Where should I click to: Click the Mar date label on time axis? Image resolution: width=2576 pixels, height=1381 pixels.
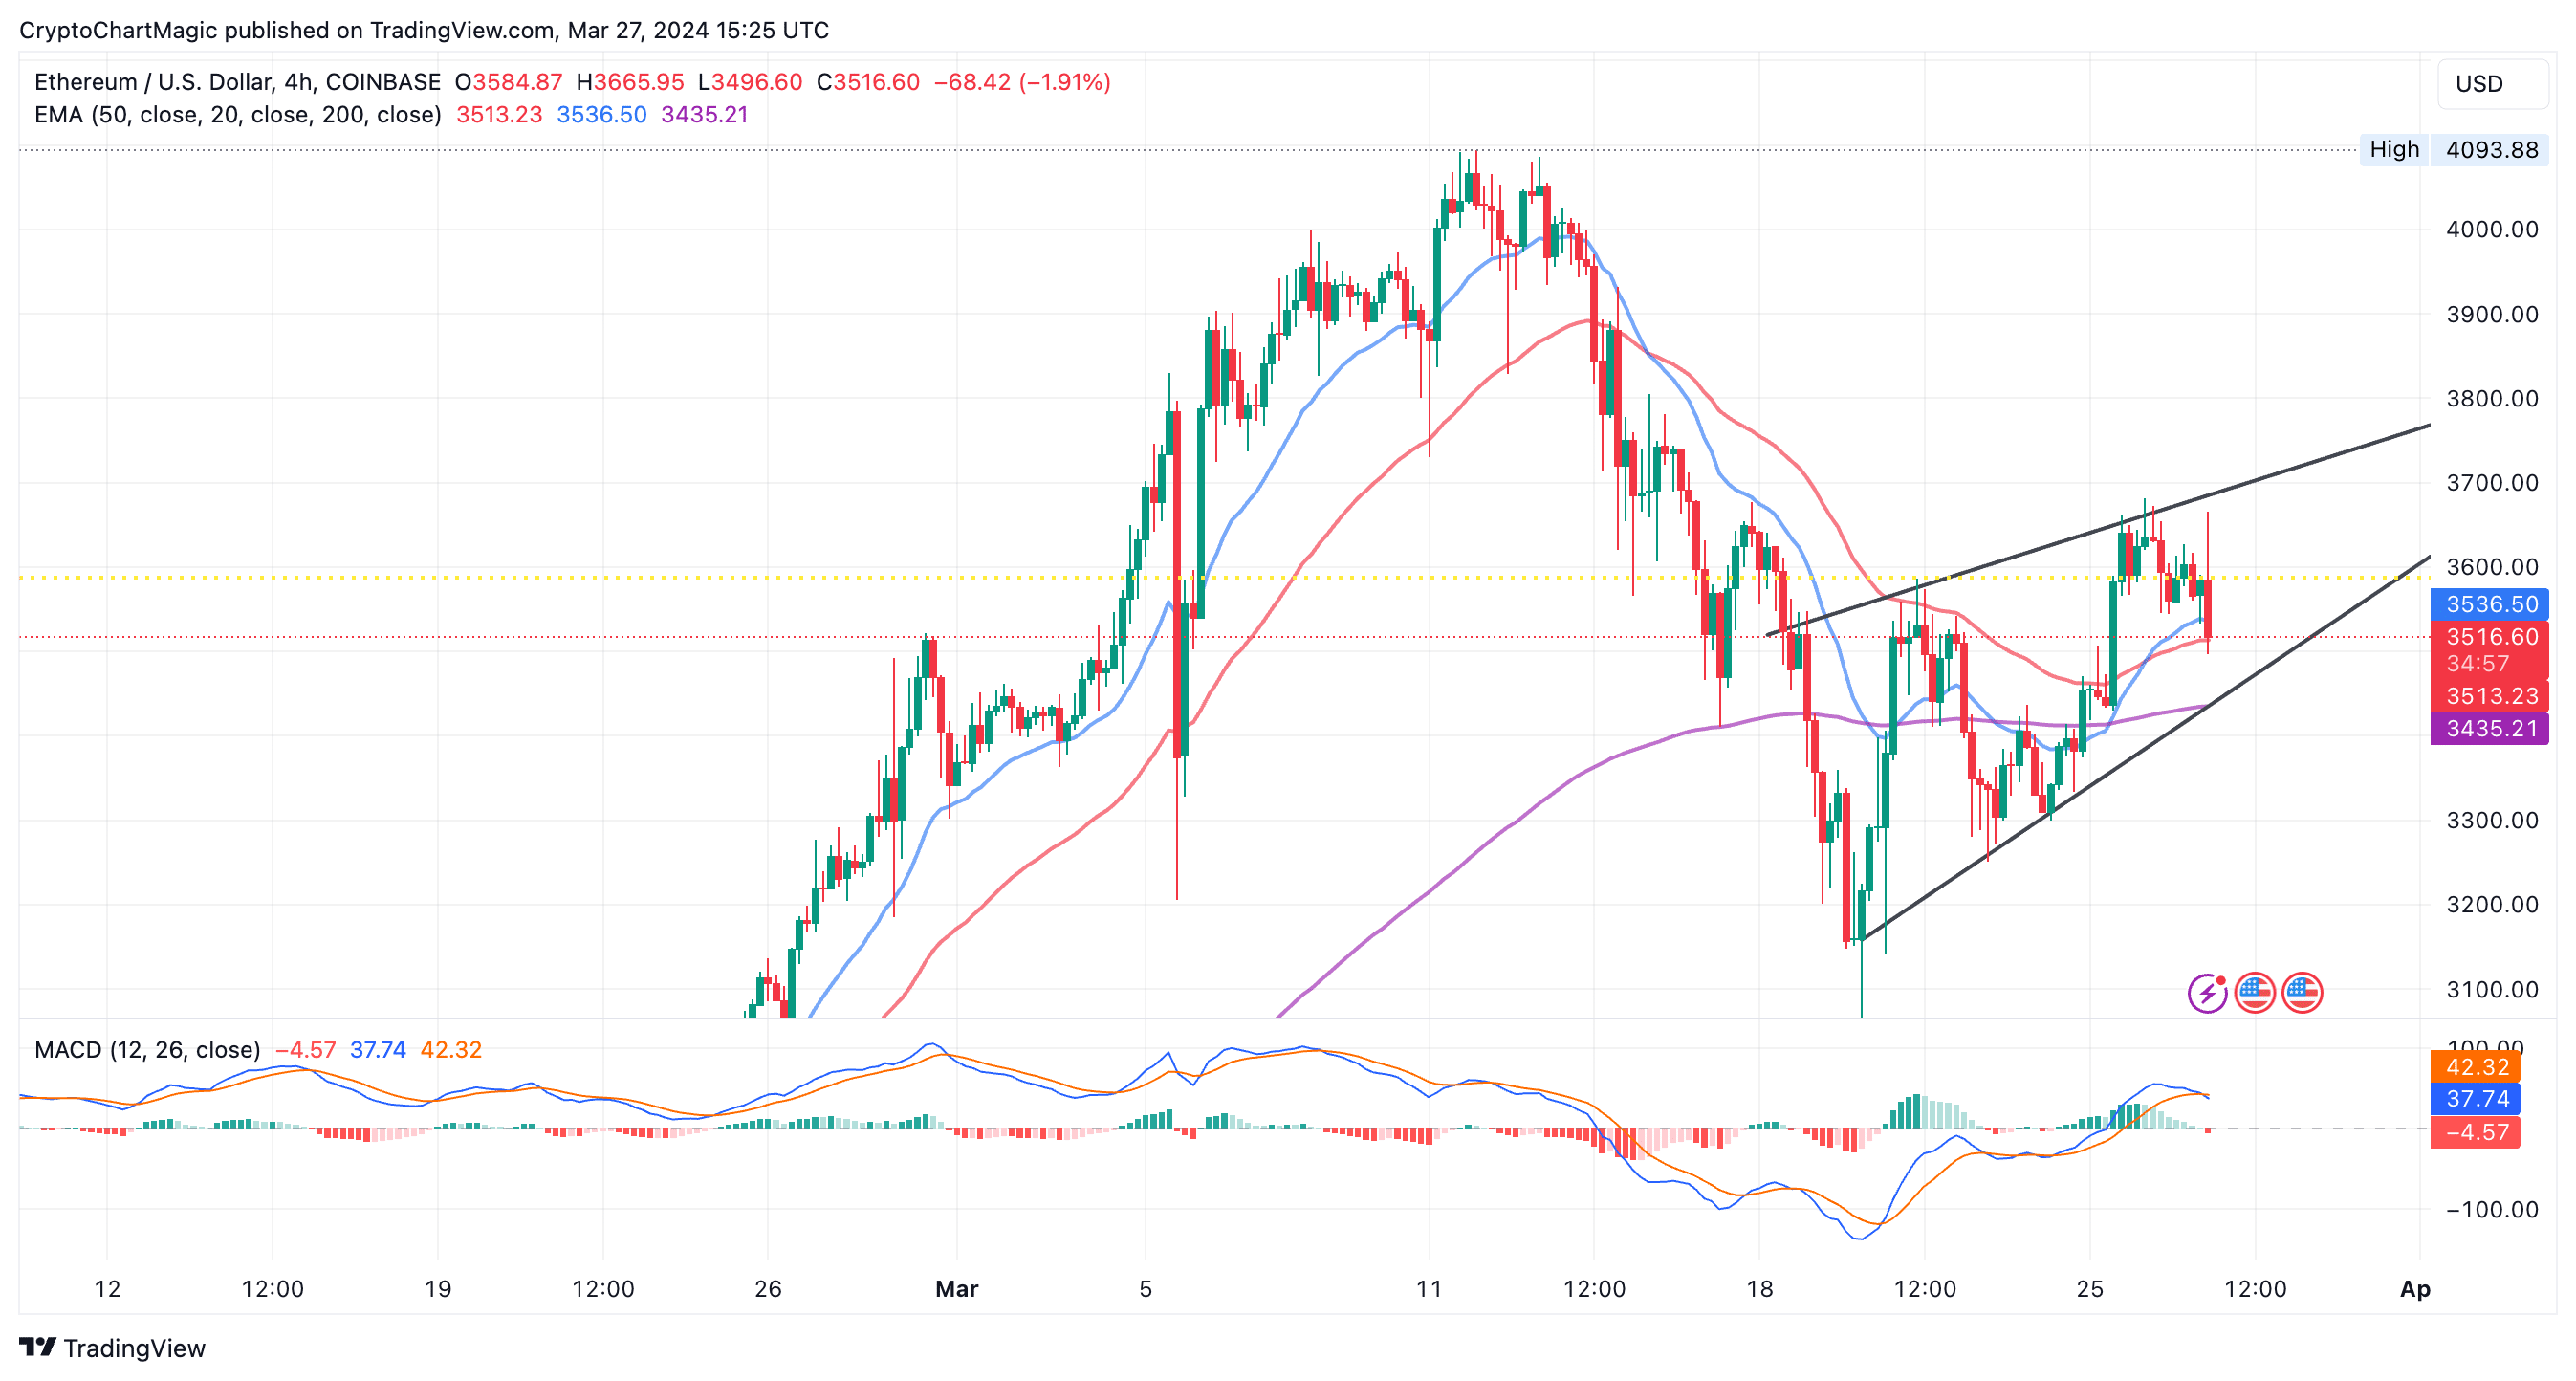click(x=956, y=1289)
